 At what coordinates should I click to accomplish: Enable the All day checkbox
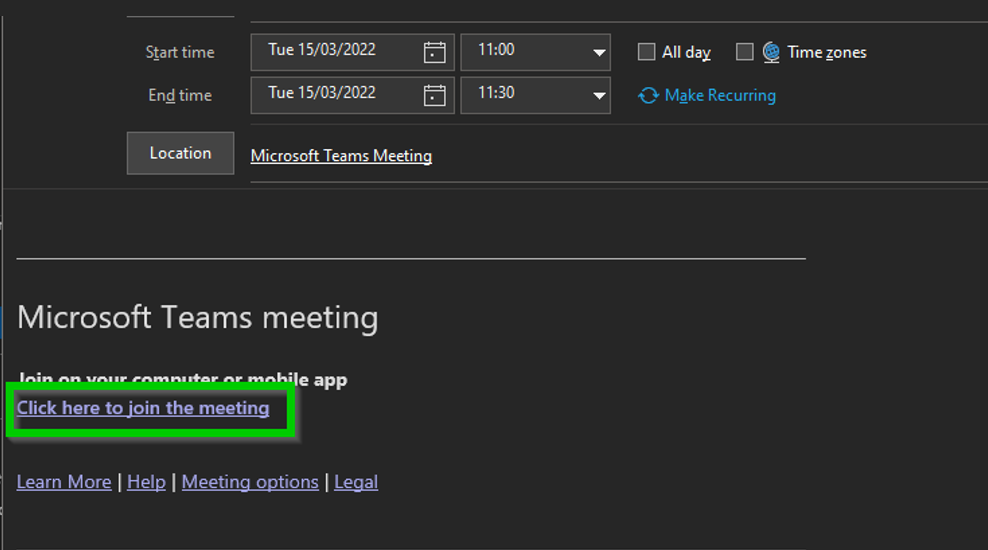(647, 52)
